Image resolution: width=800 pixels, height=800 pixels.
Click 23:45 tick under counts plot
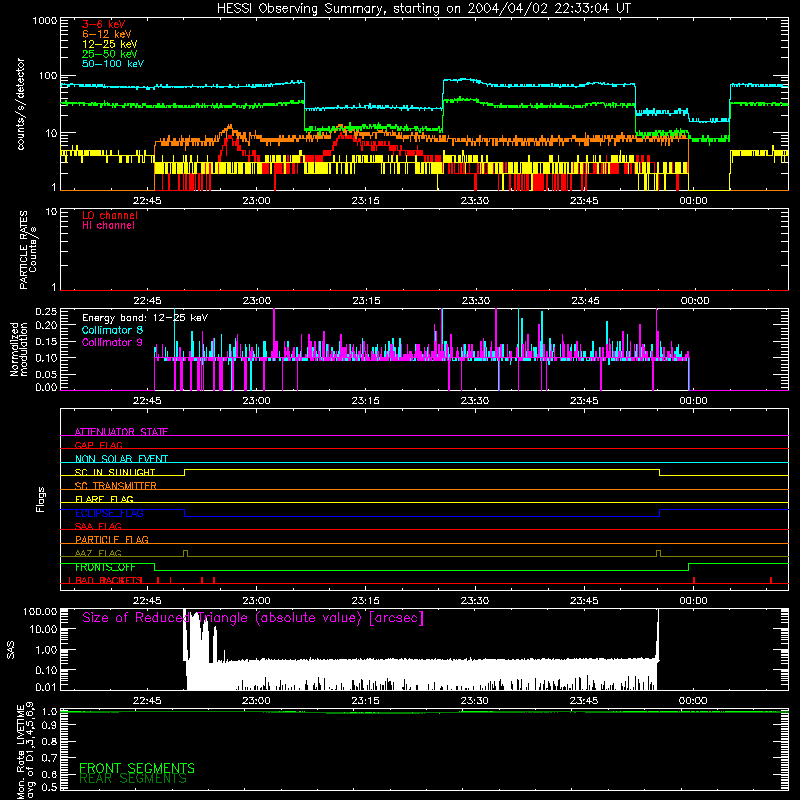tap(584, 201)
